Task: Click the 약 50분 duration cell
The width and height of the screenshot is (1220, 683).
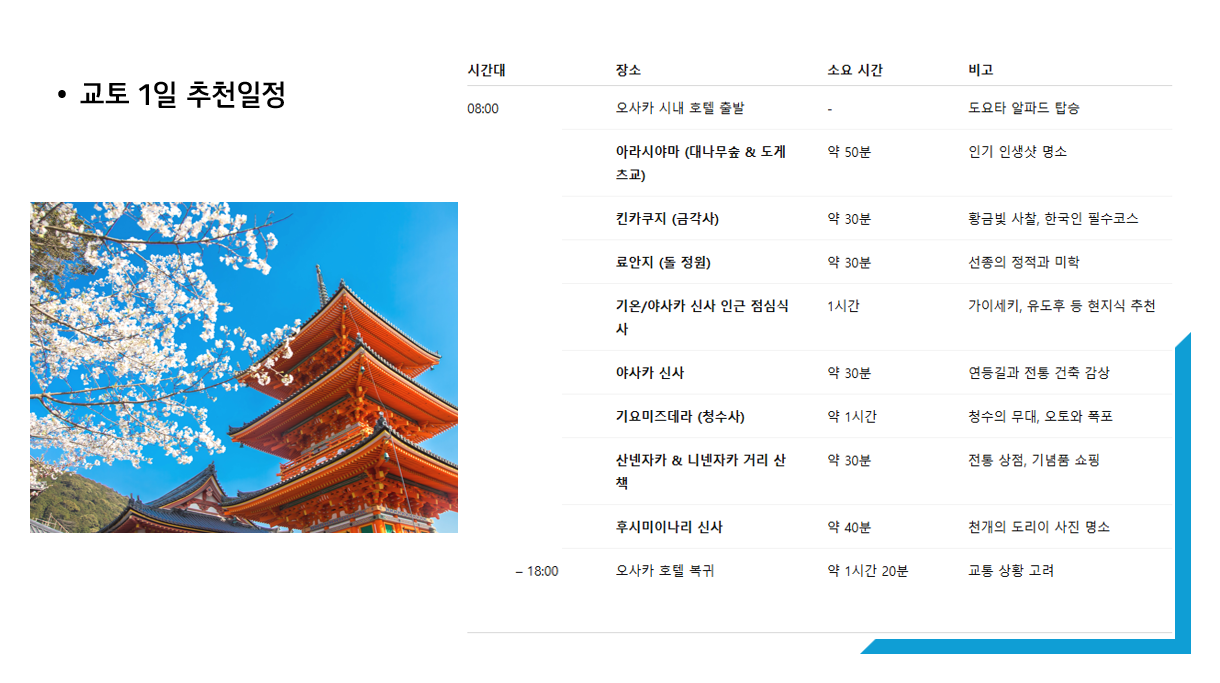Action: (x=848, y=152)
